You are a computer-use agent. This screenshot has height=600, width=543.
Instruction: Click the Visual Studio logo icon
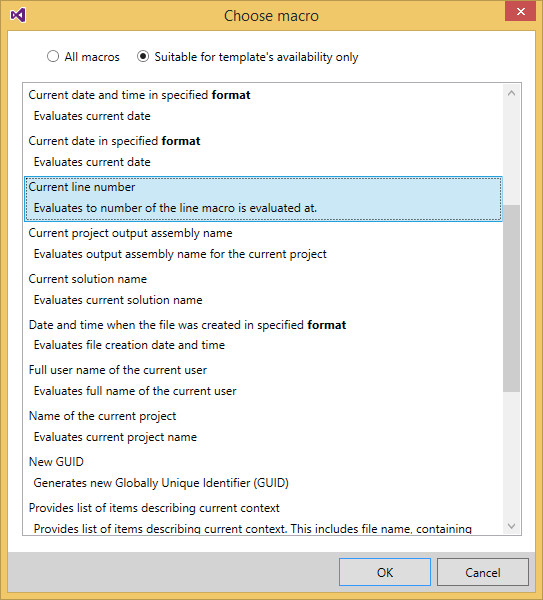18,16
